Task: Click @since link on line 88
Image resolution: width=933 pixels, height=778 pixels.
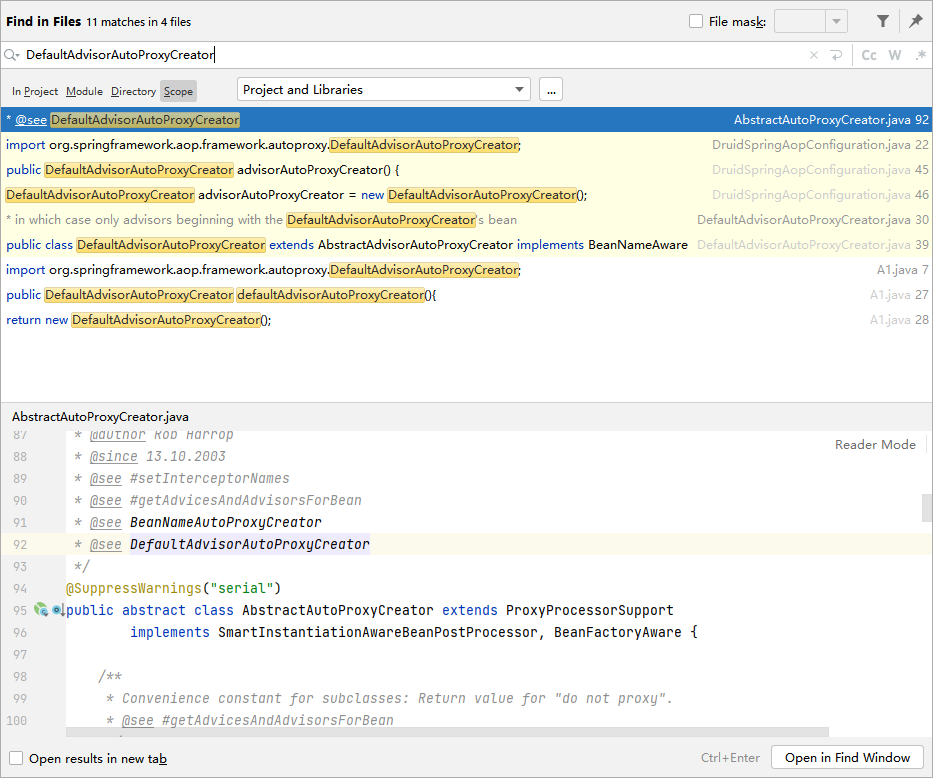Action: tap(114, 456)
